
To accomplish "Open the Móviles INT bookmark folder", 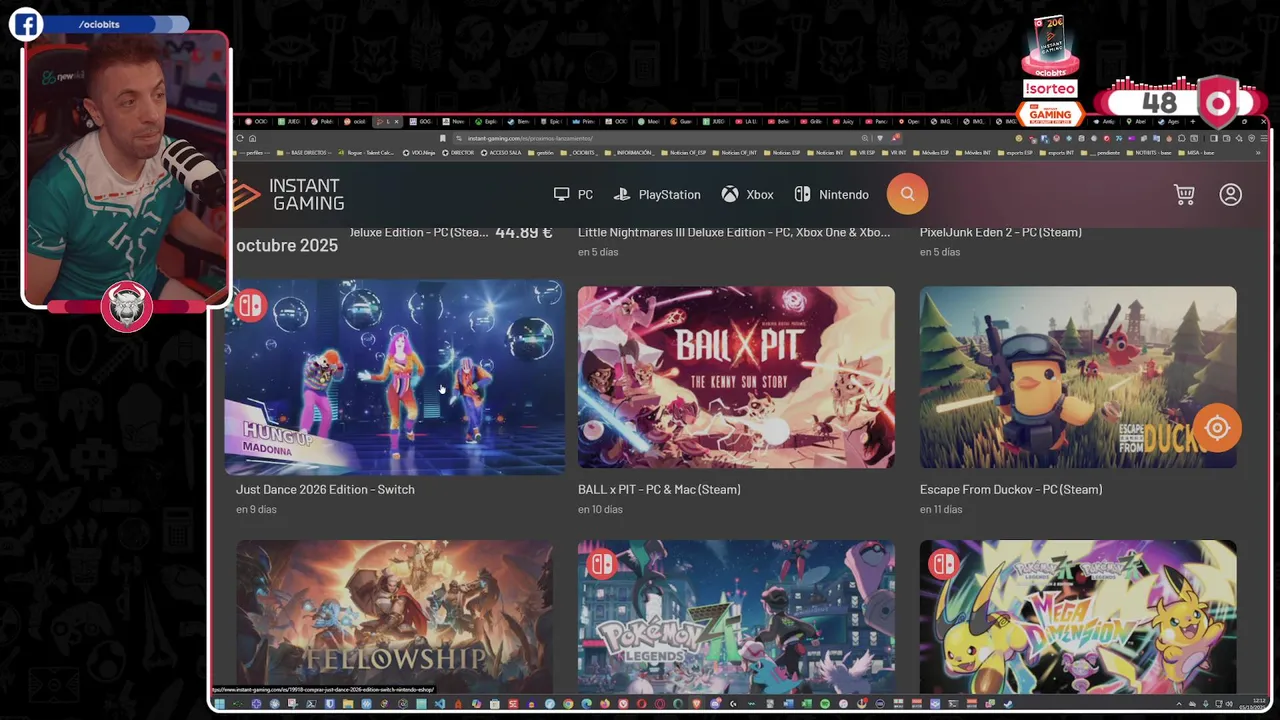I will pos(972,153).
